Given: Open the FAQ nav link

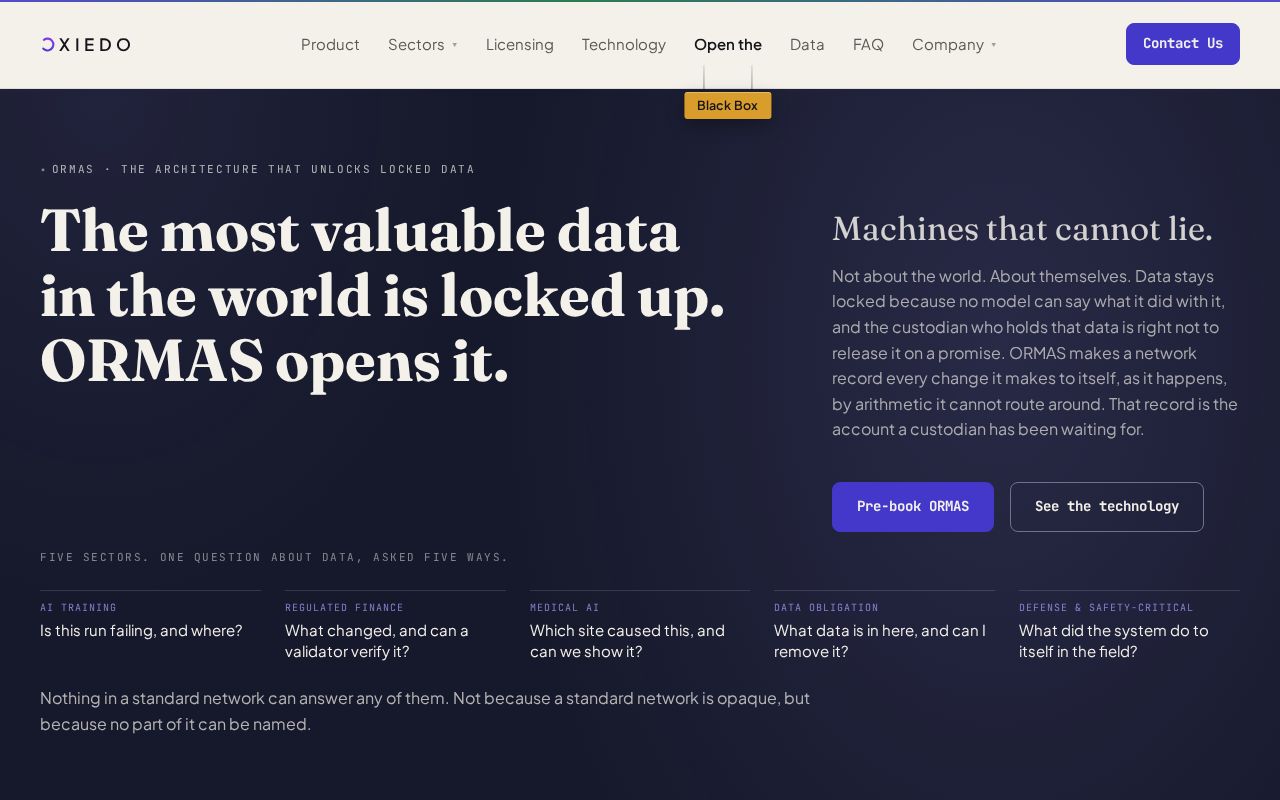Looking at the screenshot, I should point(868,44).
